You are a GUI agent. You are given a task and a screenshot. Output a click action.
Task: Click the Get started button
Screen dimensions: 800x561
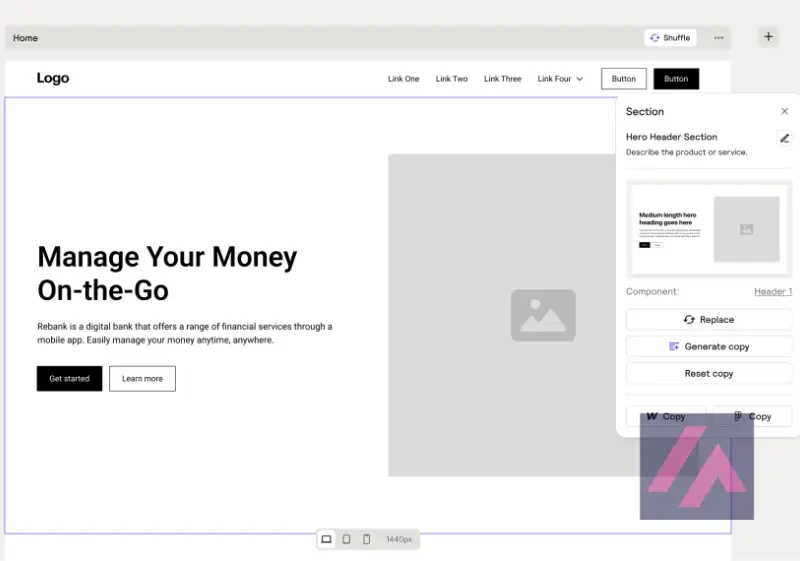pyautogui.click(x=69, y=378)
